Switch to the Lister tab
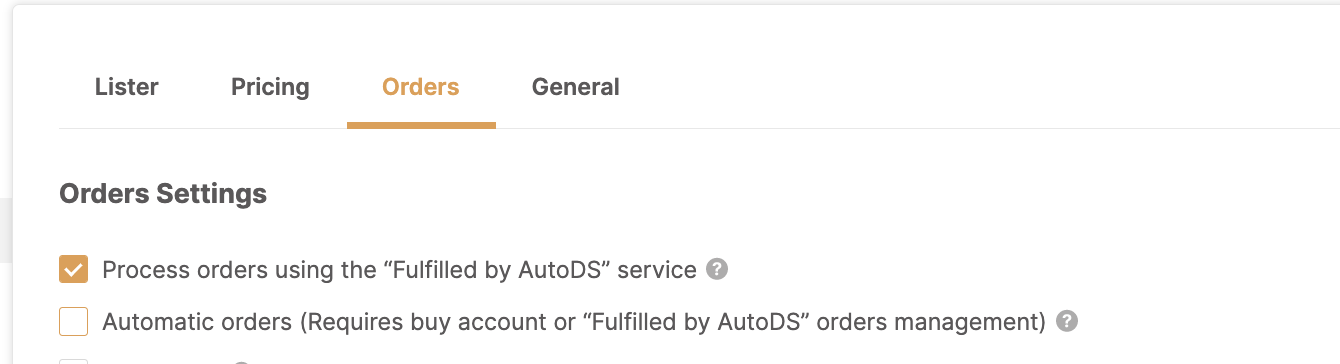The image size is (1340, 364). [x=127, y=87]
